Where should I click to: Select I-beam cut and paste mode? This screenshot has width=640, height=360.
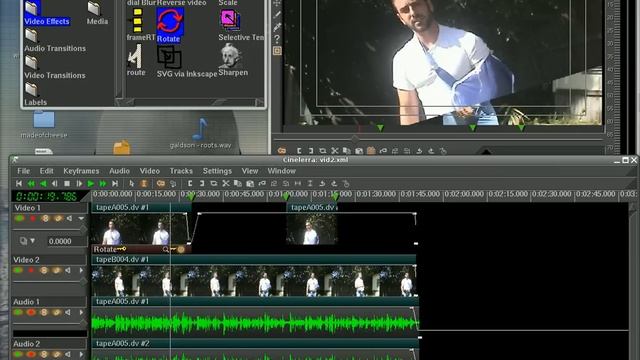point(144,184)
